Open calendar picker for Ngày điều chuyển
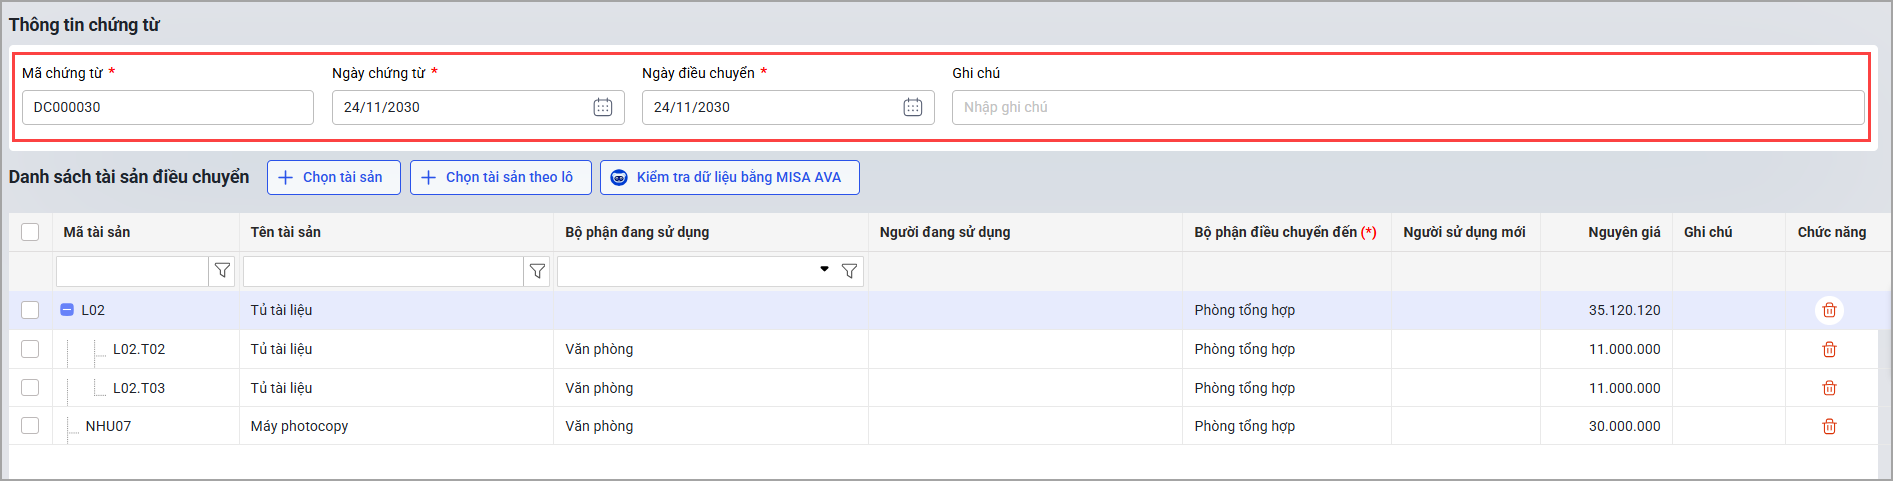This screenshot has width=1893, height=481. pos(912,107)
